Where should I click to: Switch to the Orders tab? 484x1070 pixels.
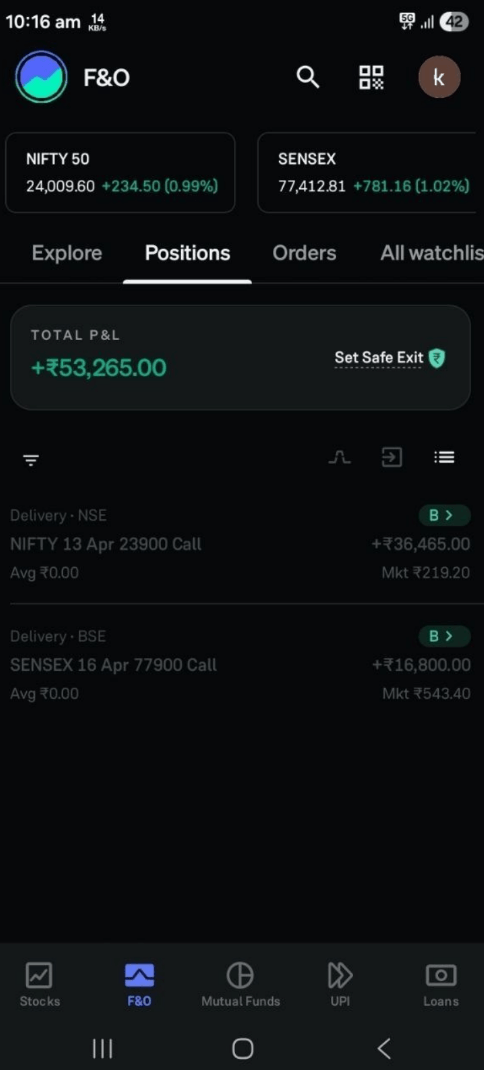click(x=304, y=253)
